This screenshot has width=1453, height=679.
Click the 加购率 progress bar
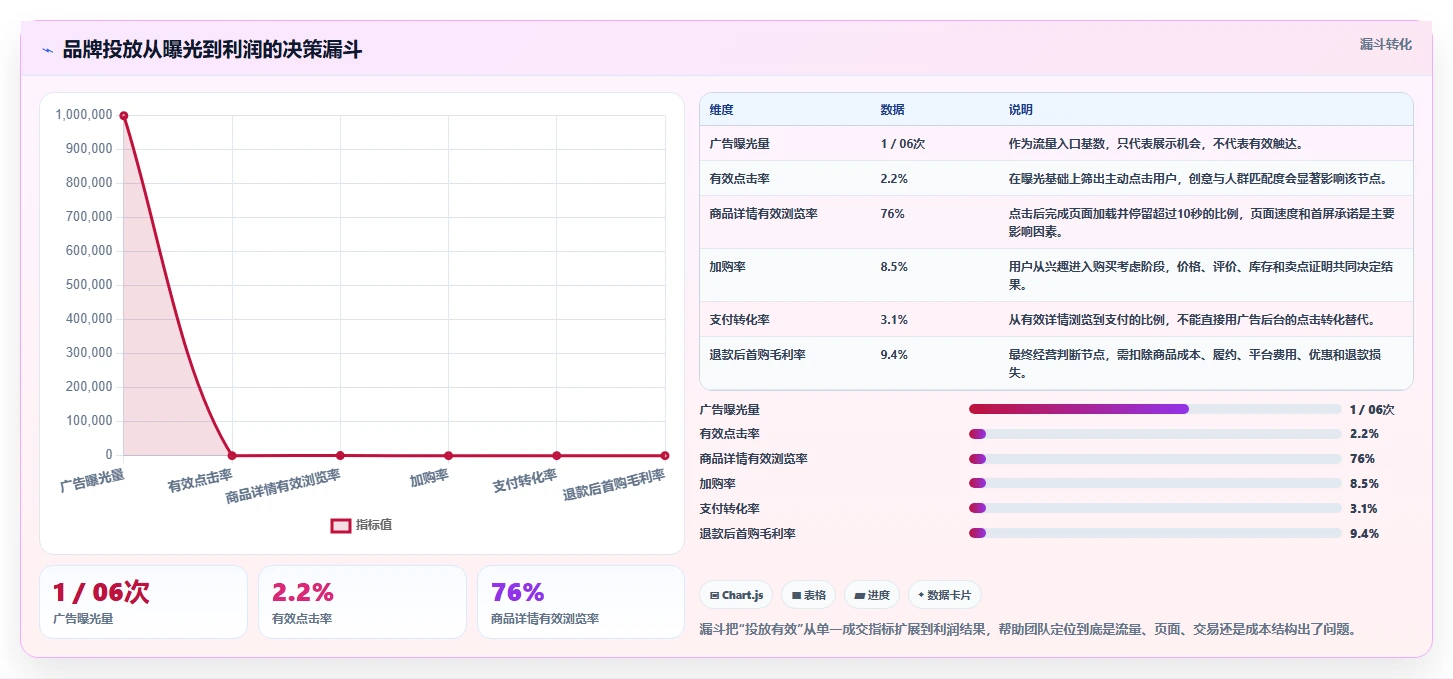(x=1155, y=483)
